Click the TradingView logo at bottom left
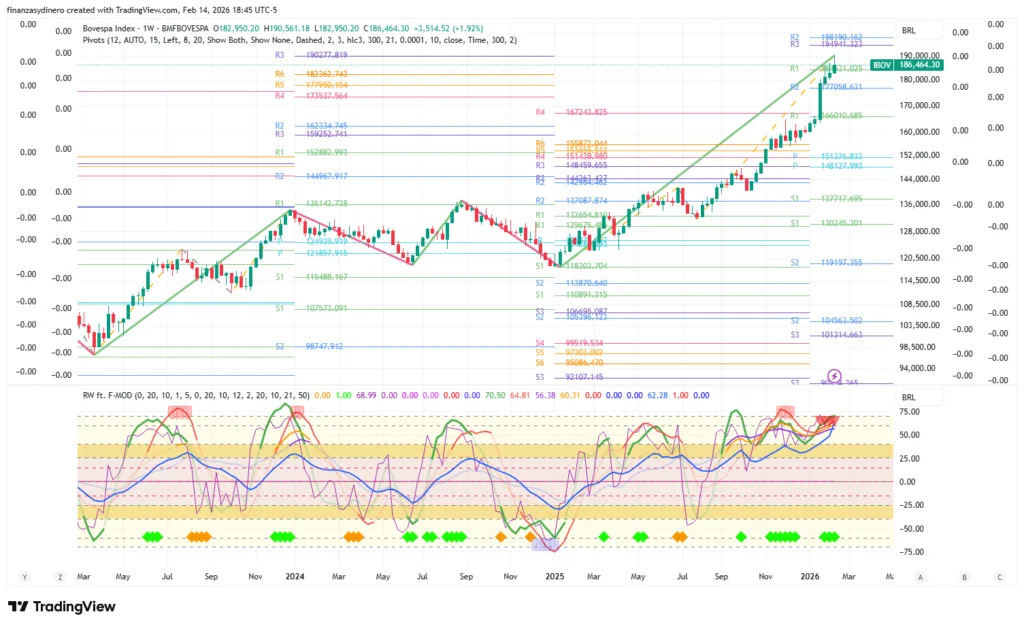This screenshot has width=1024, height=627. point(62,606)
